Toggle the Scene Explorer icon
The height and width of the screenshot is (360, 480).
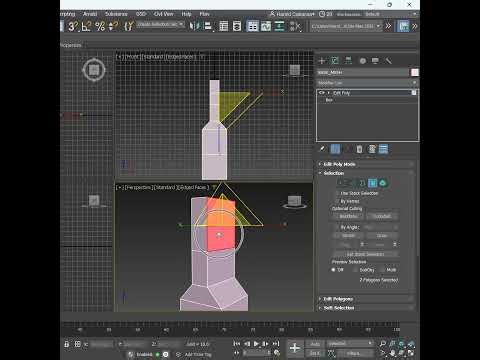pyautogui.click(x=224, y=26)
